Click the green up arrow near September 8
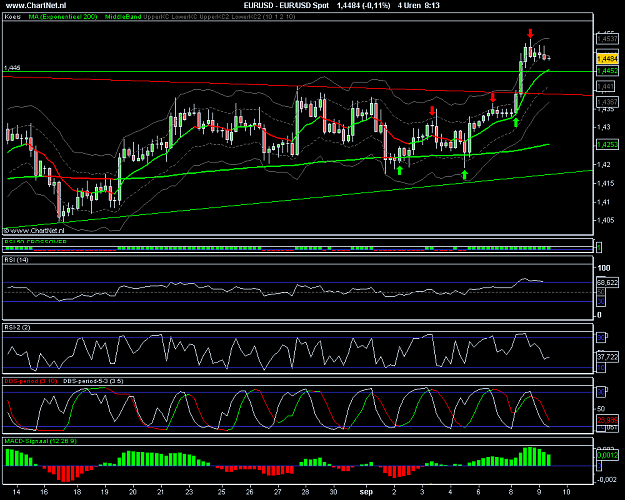This screenshot has height=500, width=625. (516, 122)
